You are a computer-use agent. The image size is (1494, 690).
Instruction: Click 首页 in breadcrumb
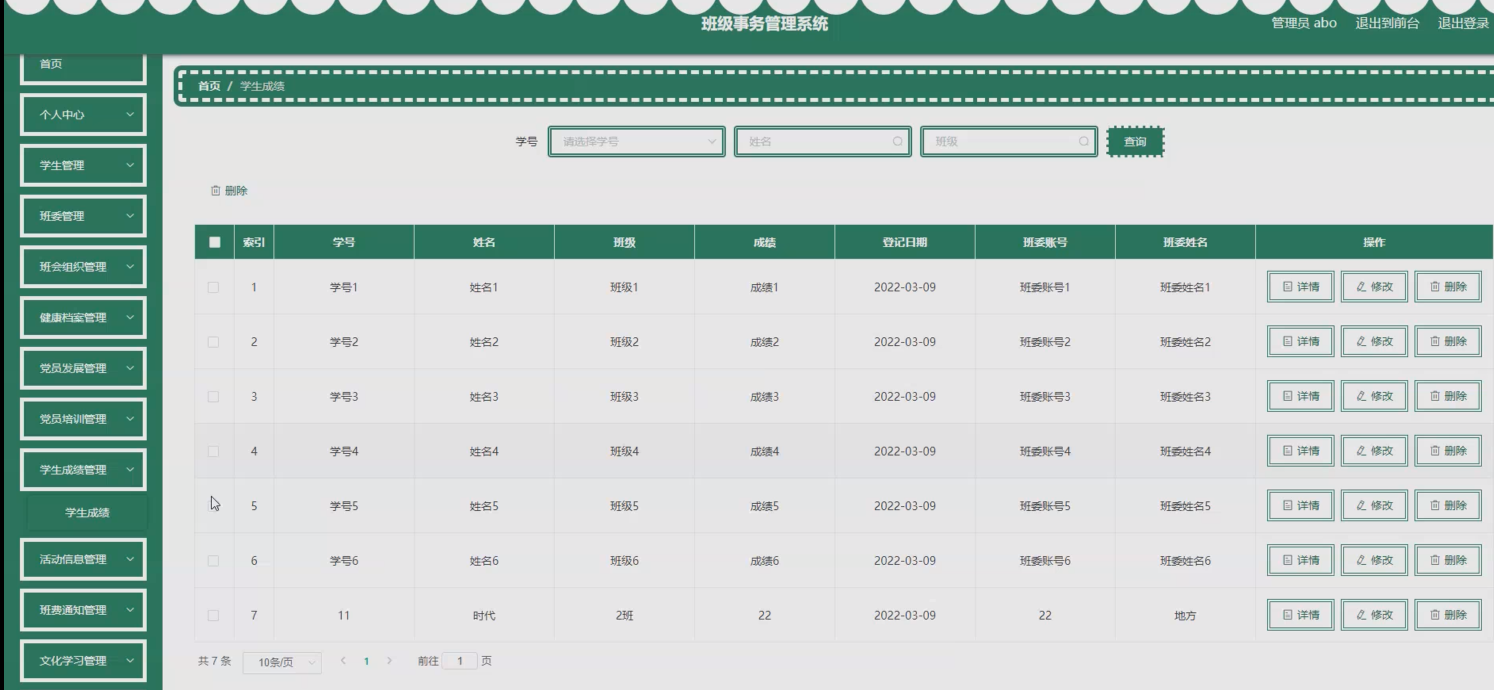[x=209, y=86]
